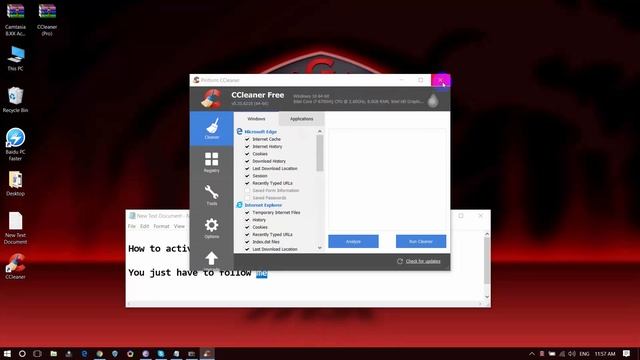Viewport: 640px width, 360px height.
Task: Open File Explorer from the taskbar
Action: click(53, 353)
